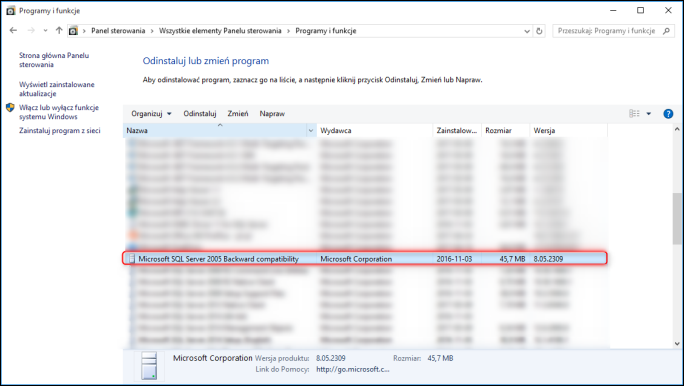684x386 pixels.
Task: Expand the address bar history dropdown
Action: [x=527, y=31]
